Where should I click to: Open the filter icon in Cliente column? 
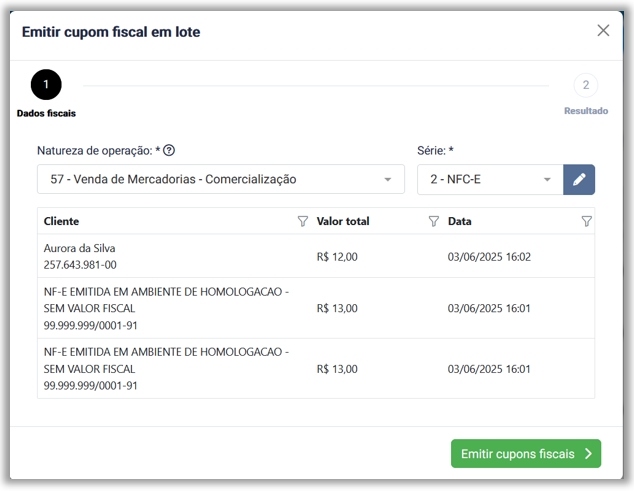pos(303,221)
